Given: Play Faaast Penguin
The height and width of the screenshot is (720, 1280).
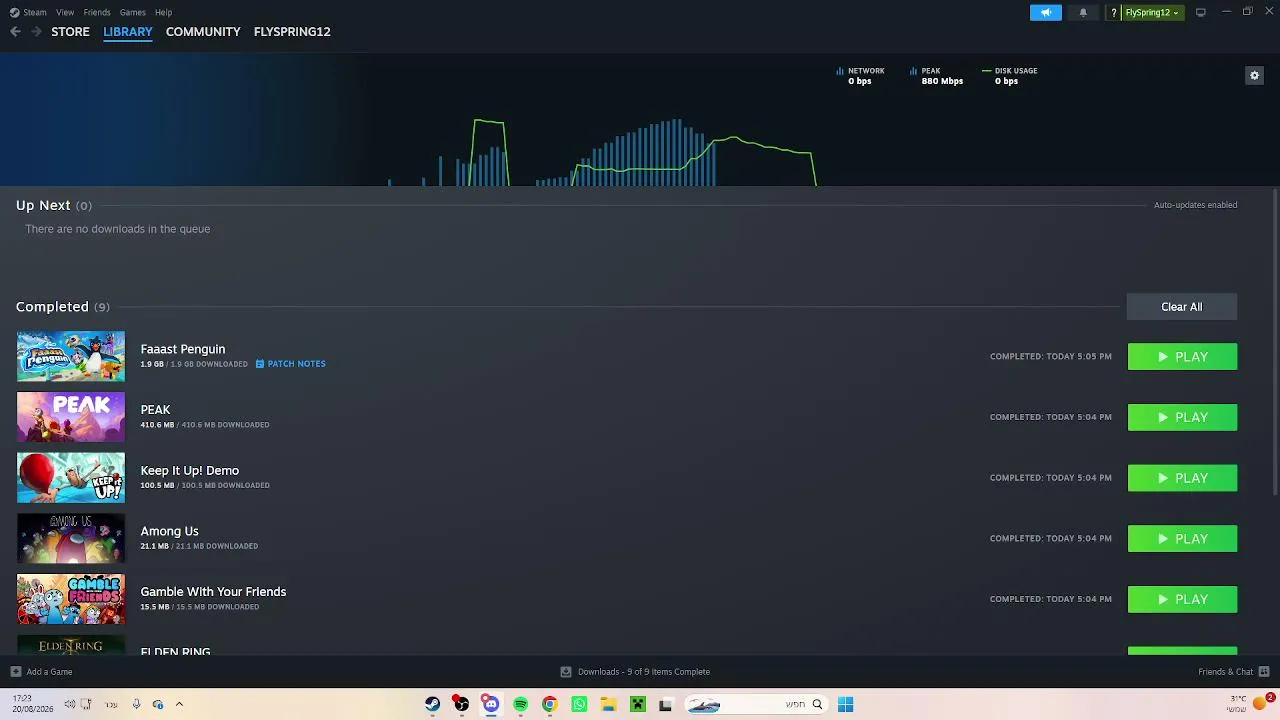Looking at the screenshot, I should [1183, 357].
